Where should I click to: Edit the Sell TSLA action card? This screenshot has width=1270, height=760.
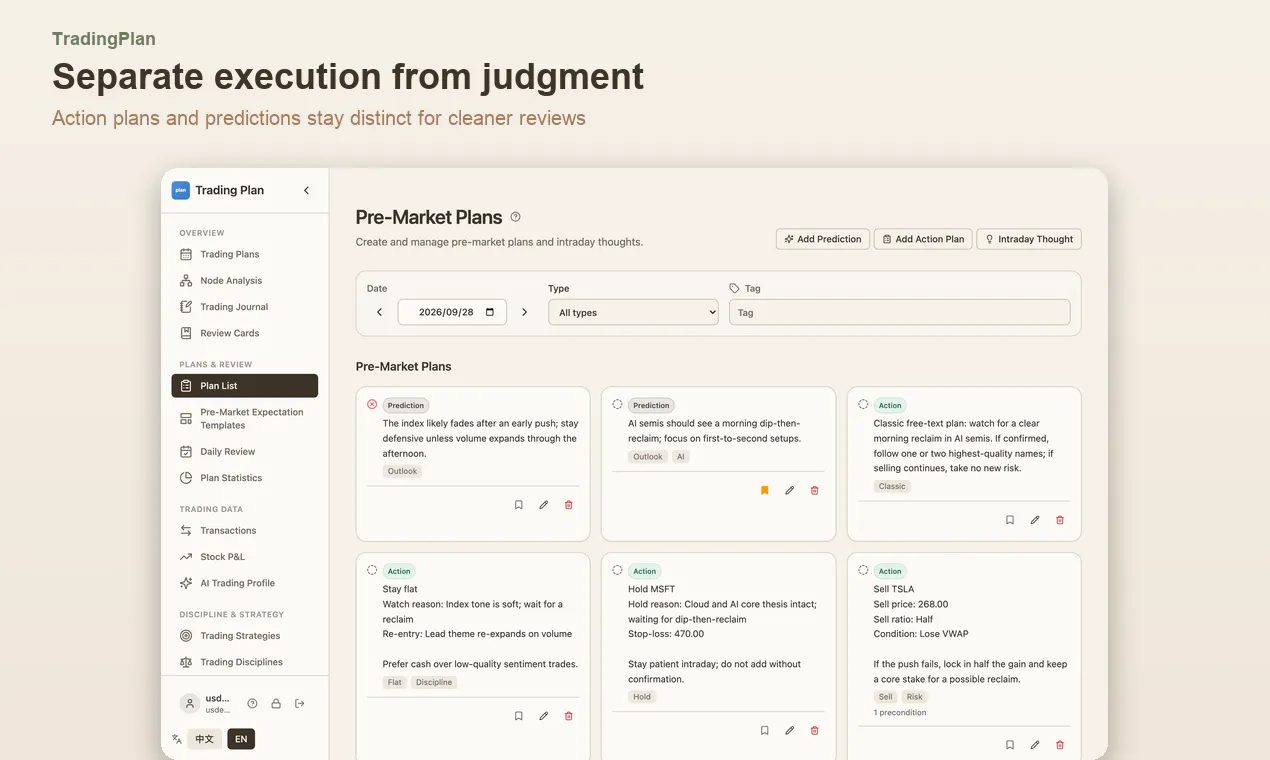tap(1035, 745)
